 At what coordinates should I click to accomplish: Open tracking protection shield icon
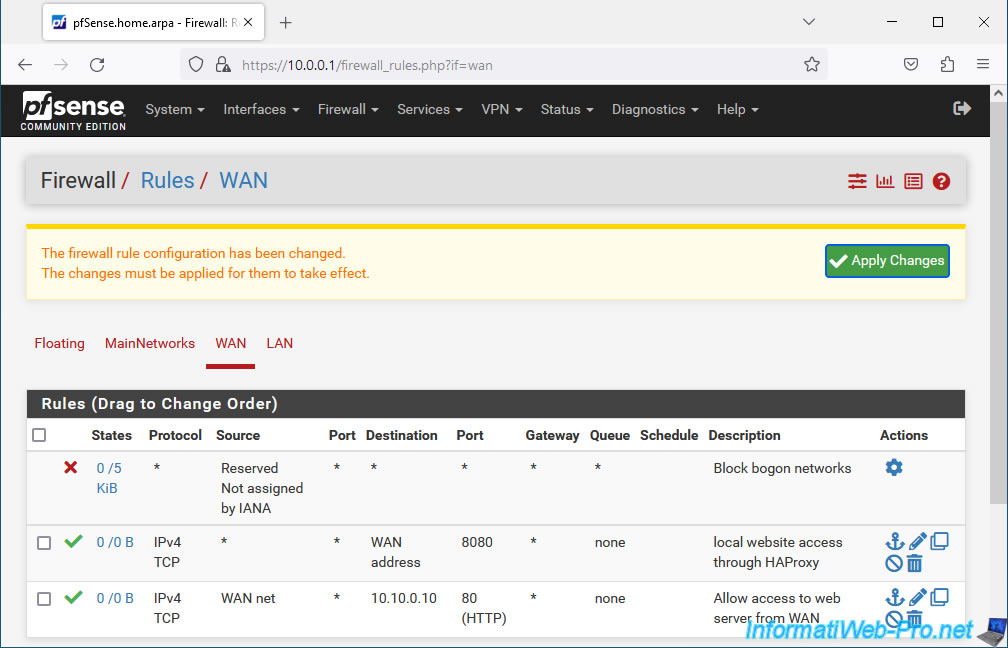click(x=196, y=65)
